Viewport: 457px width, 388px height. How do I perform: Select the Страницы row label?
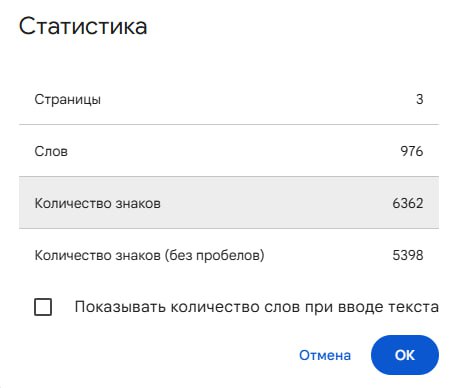tap(68, 99)
